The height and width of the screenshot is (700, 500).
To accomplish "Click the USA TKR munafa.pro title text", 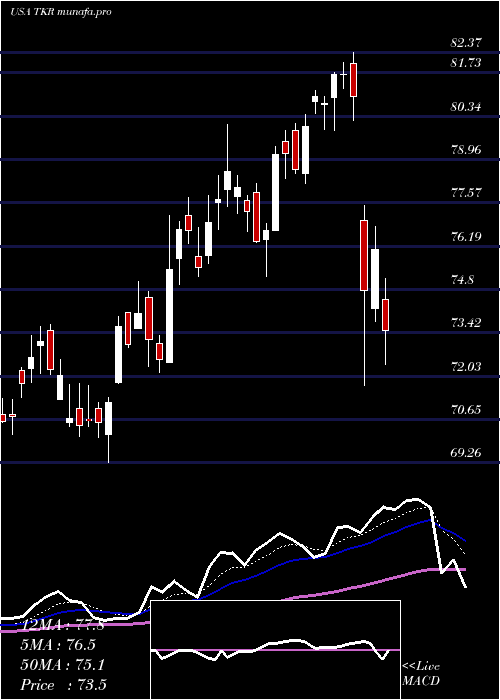I will coord(61,12).
